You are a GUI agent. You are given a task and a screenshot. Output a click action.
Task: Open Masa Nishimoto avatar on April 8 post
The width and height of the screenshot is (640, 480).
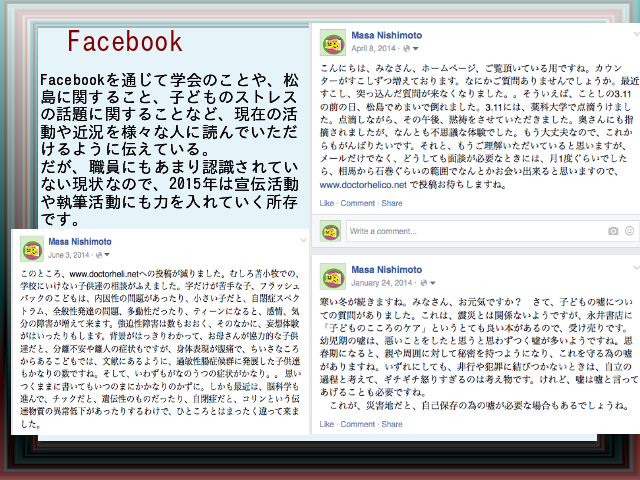click(333, 42)
